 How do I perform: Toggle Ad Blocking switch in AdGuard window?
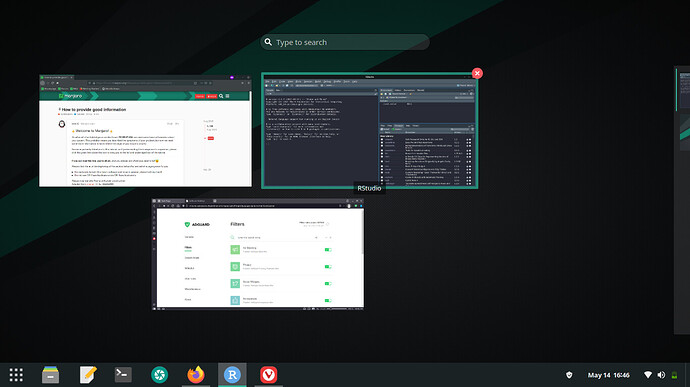[x=328, y=250]
